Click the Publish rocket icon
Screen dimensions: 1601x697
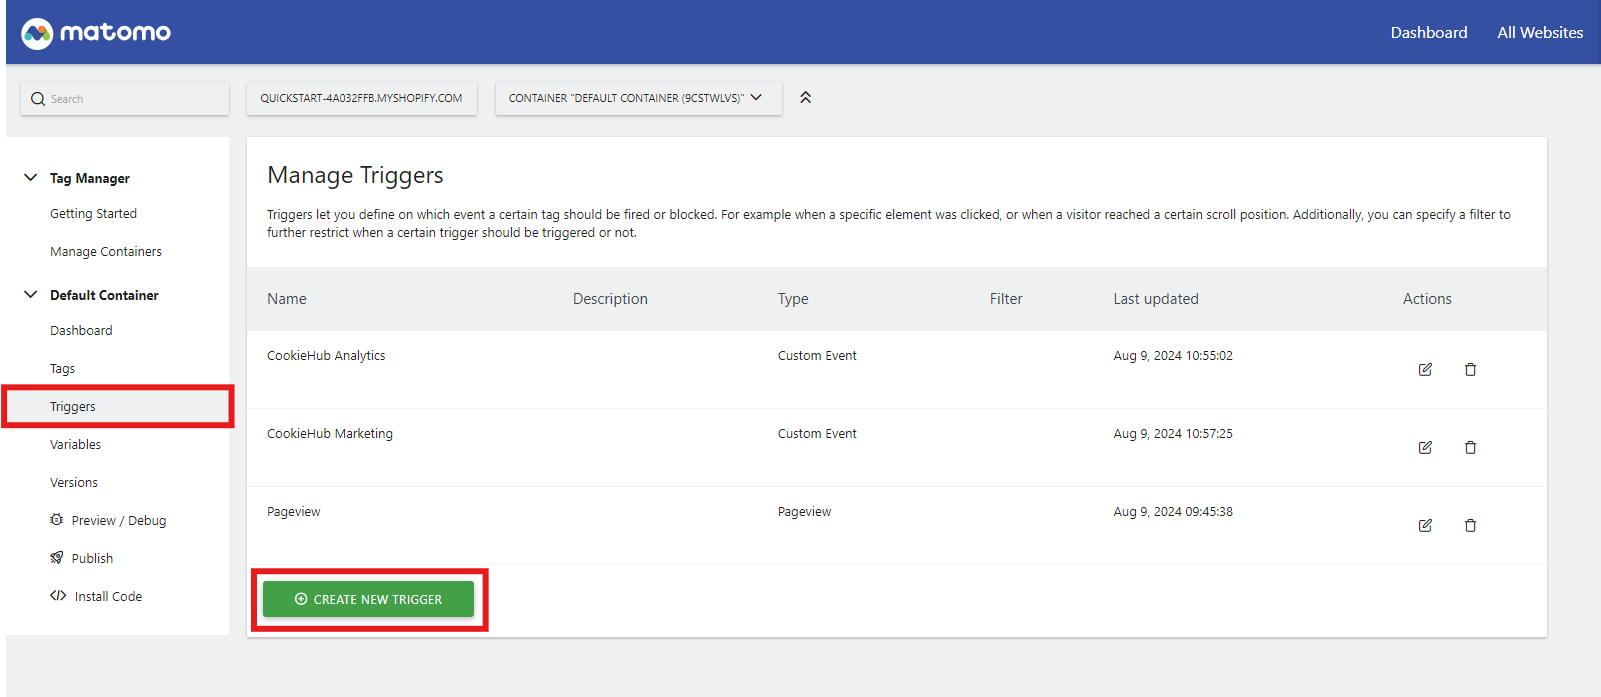[57, 558]
